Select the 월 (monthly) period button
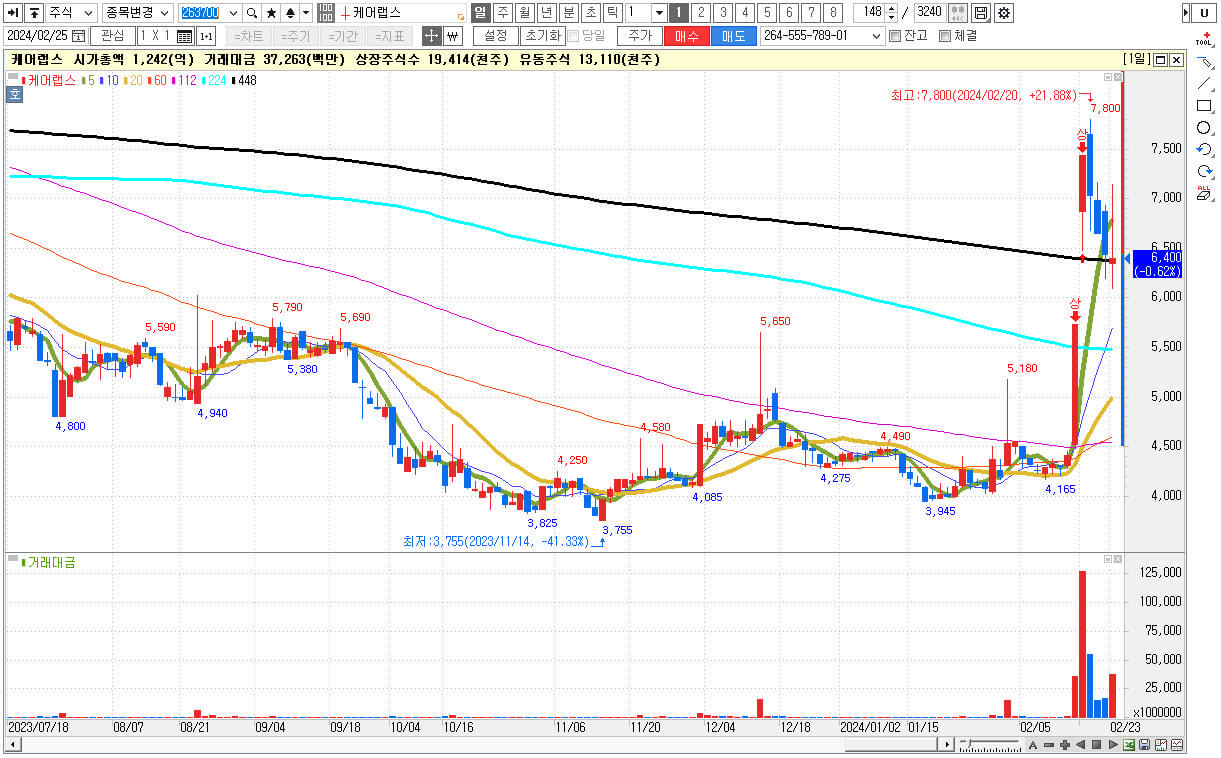This screenshot has height=758, width=1221. tap(524, 13)
